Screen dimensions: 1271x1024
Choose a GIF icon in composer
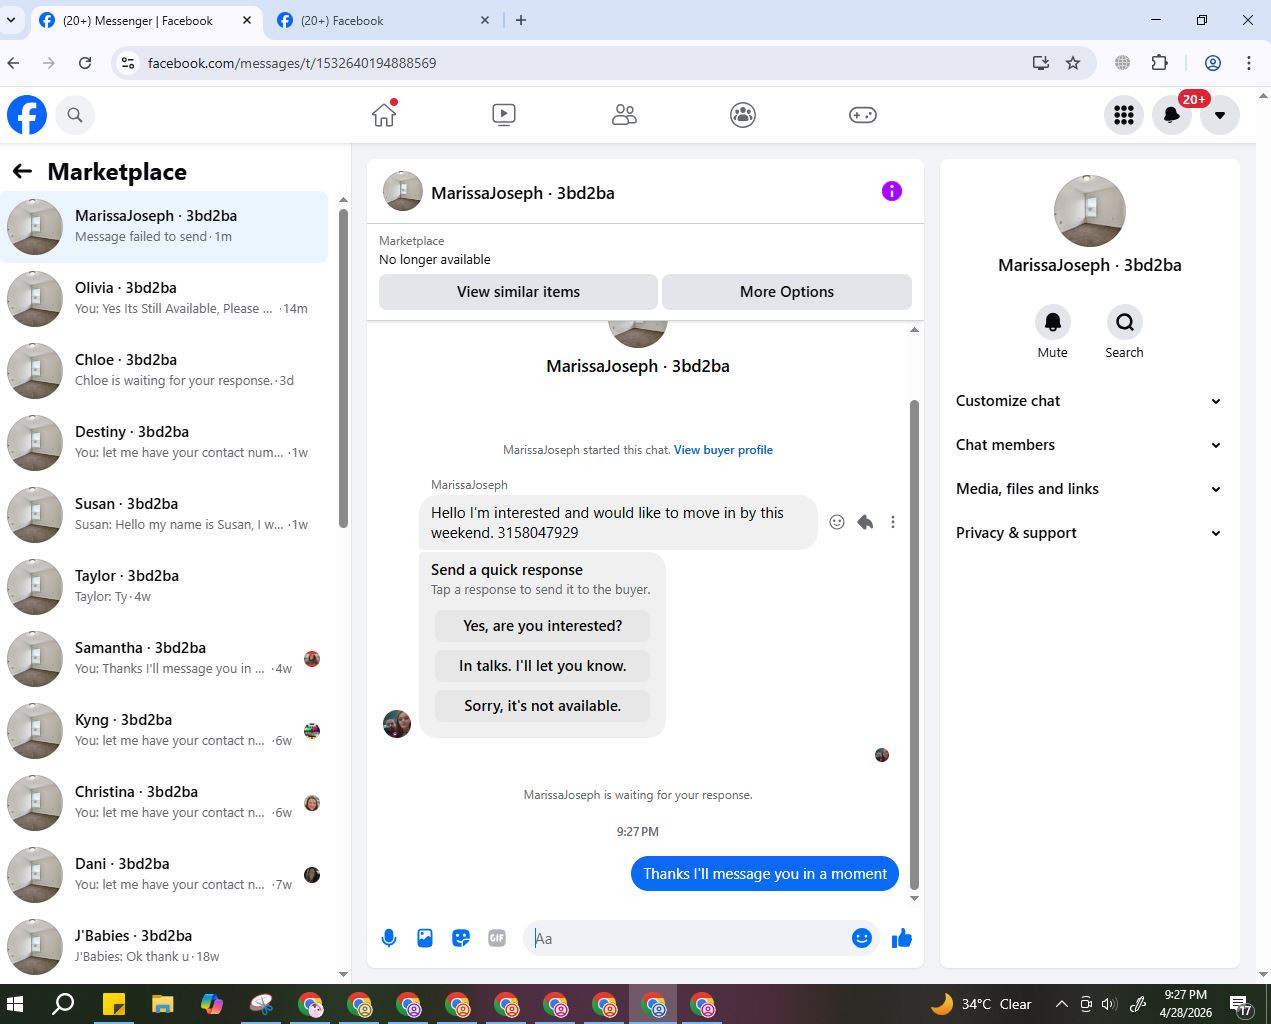point(497,938)
